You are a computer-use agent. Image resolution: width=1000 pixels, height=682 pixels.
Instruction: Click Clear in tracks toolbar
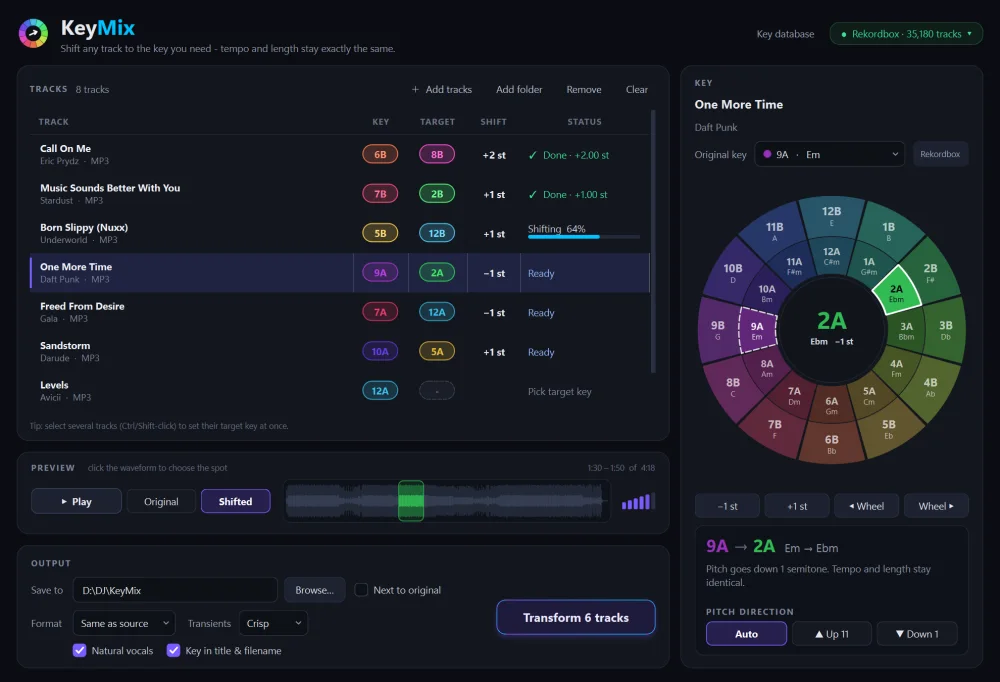point(636,89)
